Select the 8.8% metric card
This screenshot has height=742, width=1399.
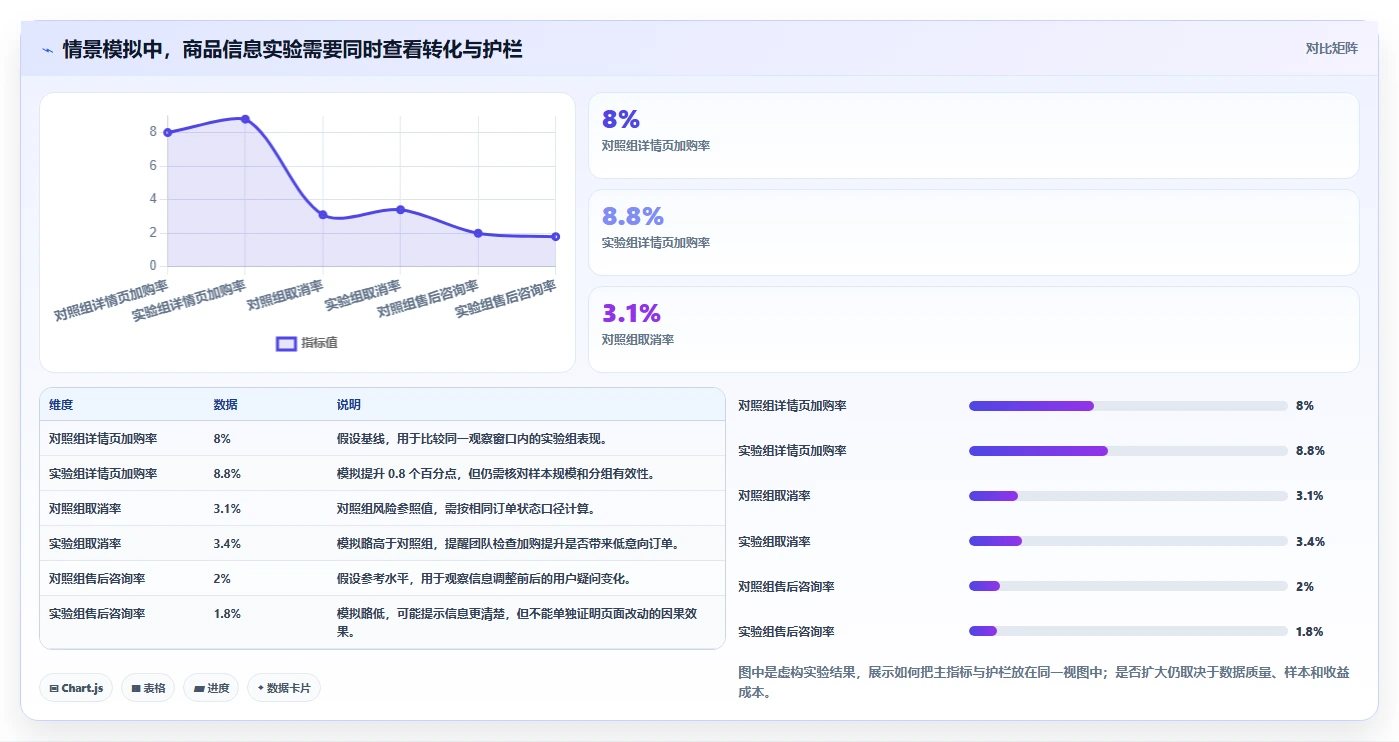(973, 233)
